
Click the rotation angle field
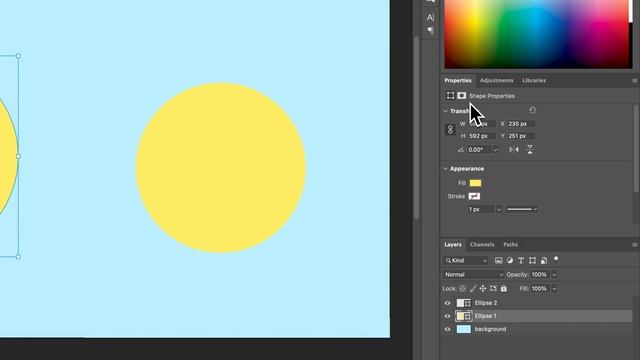click(x=479, y=150)
